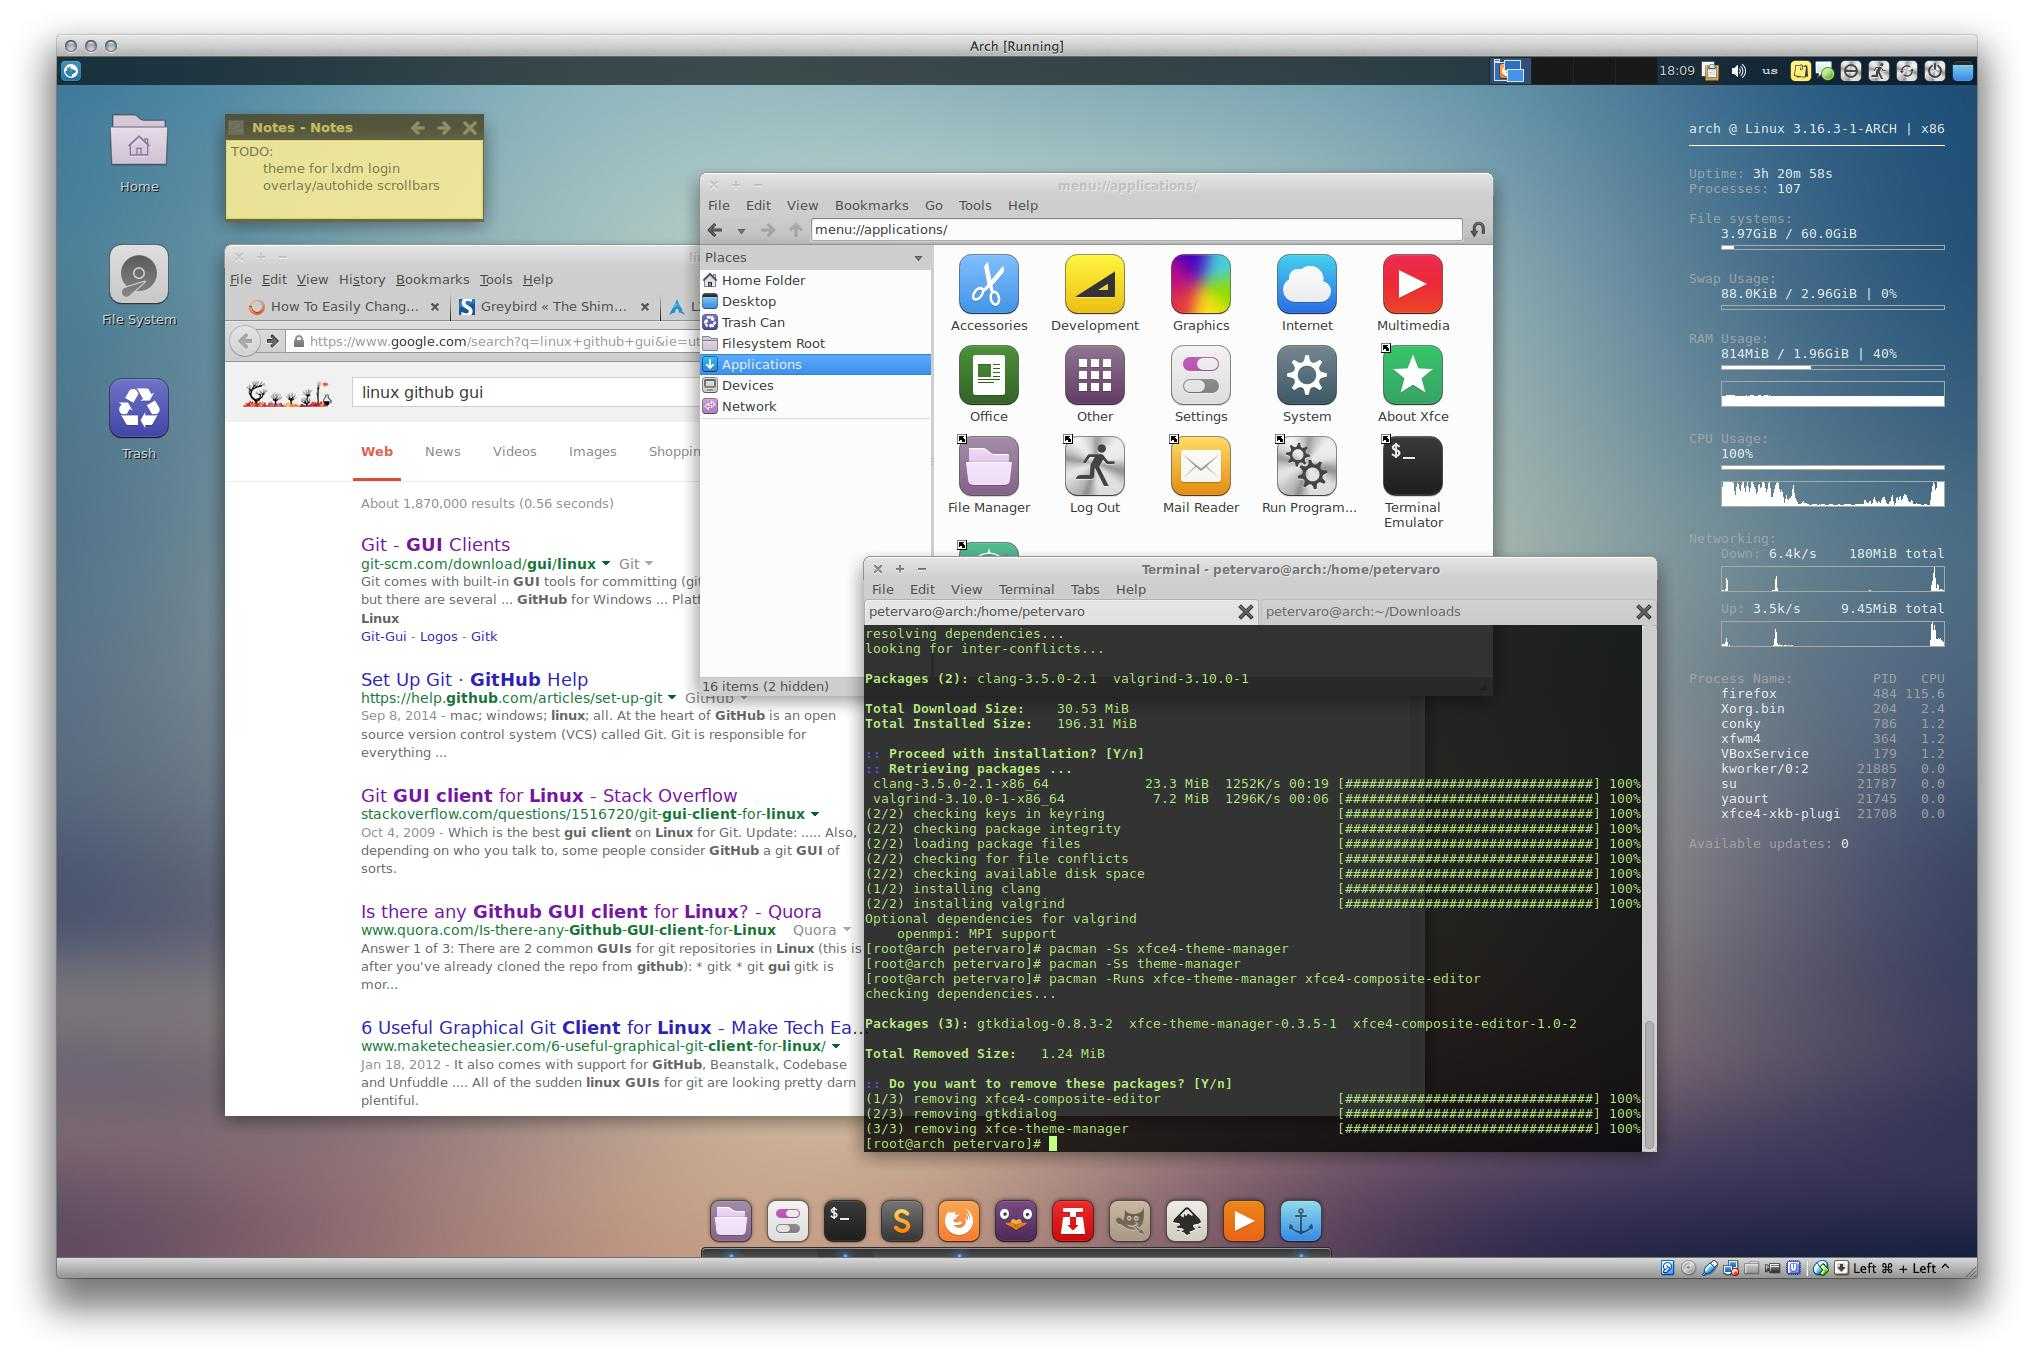Click the Log Out launcher icon

pyautogui.click(x=1094, y=467)
